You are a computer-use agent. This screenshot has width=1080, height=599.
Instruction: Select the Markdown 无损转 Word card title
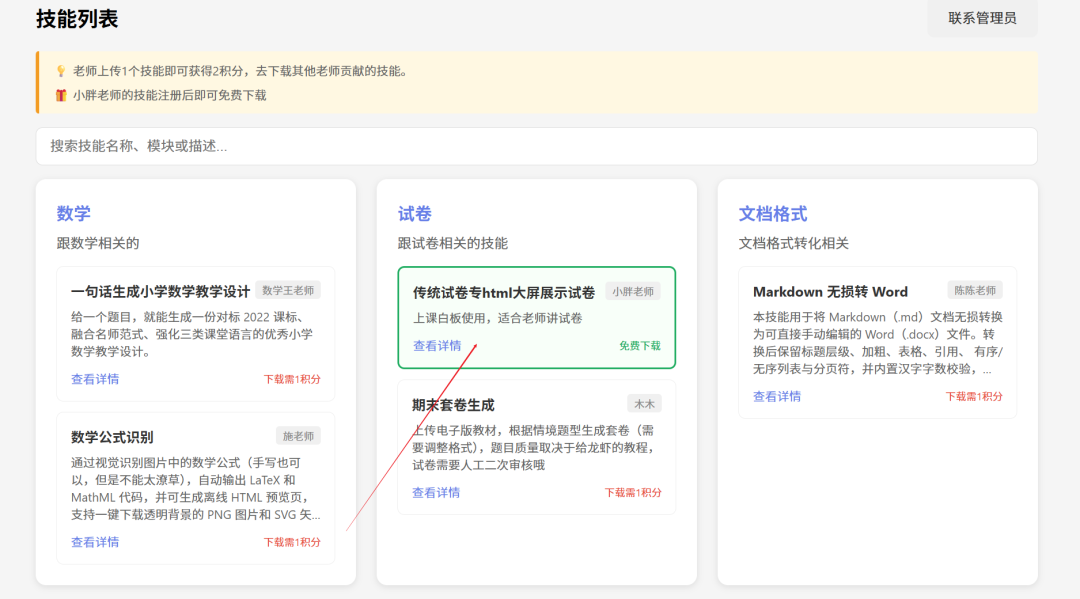pyautogui.click(x=830, y=292)
